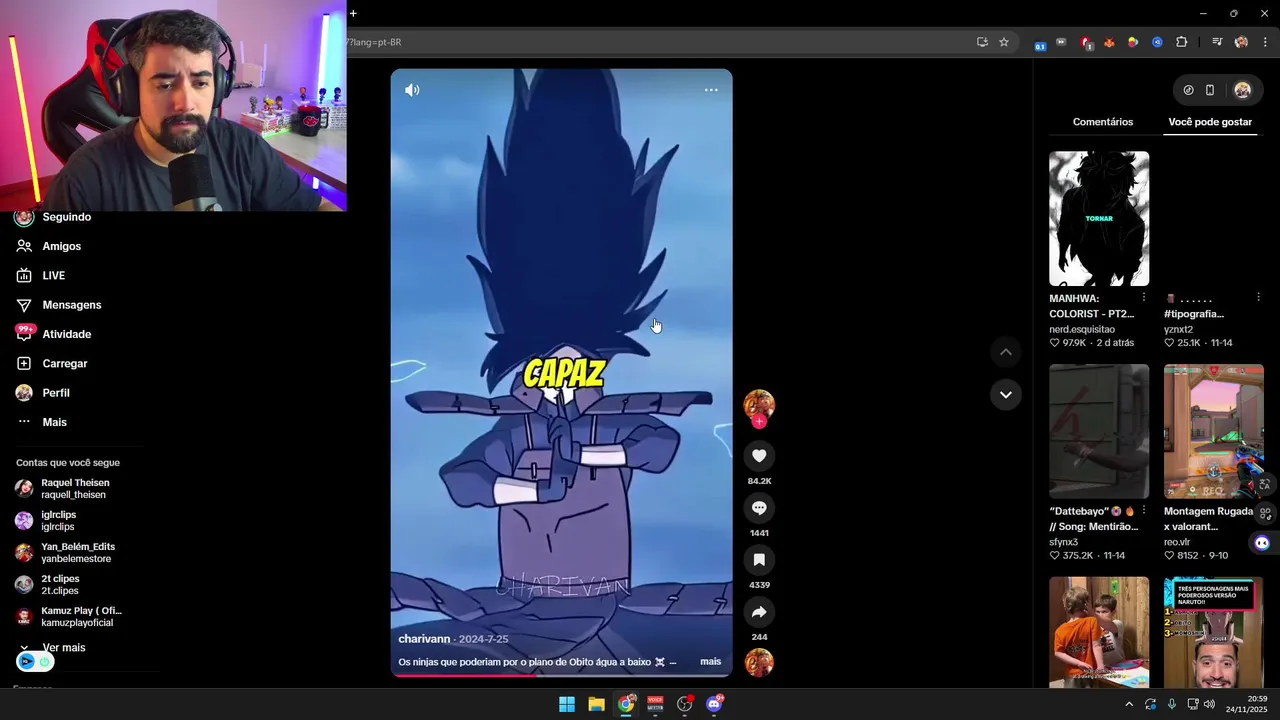Open the Chrome Extensions puzzle icon
Screen dimensions: 1280x720
point(1182,42)
